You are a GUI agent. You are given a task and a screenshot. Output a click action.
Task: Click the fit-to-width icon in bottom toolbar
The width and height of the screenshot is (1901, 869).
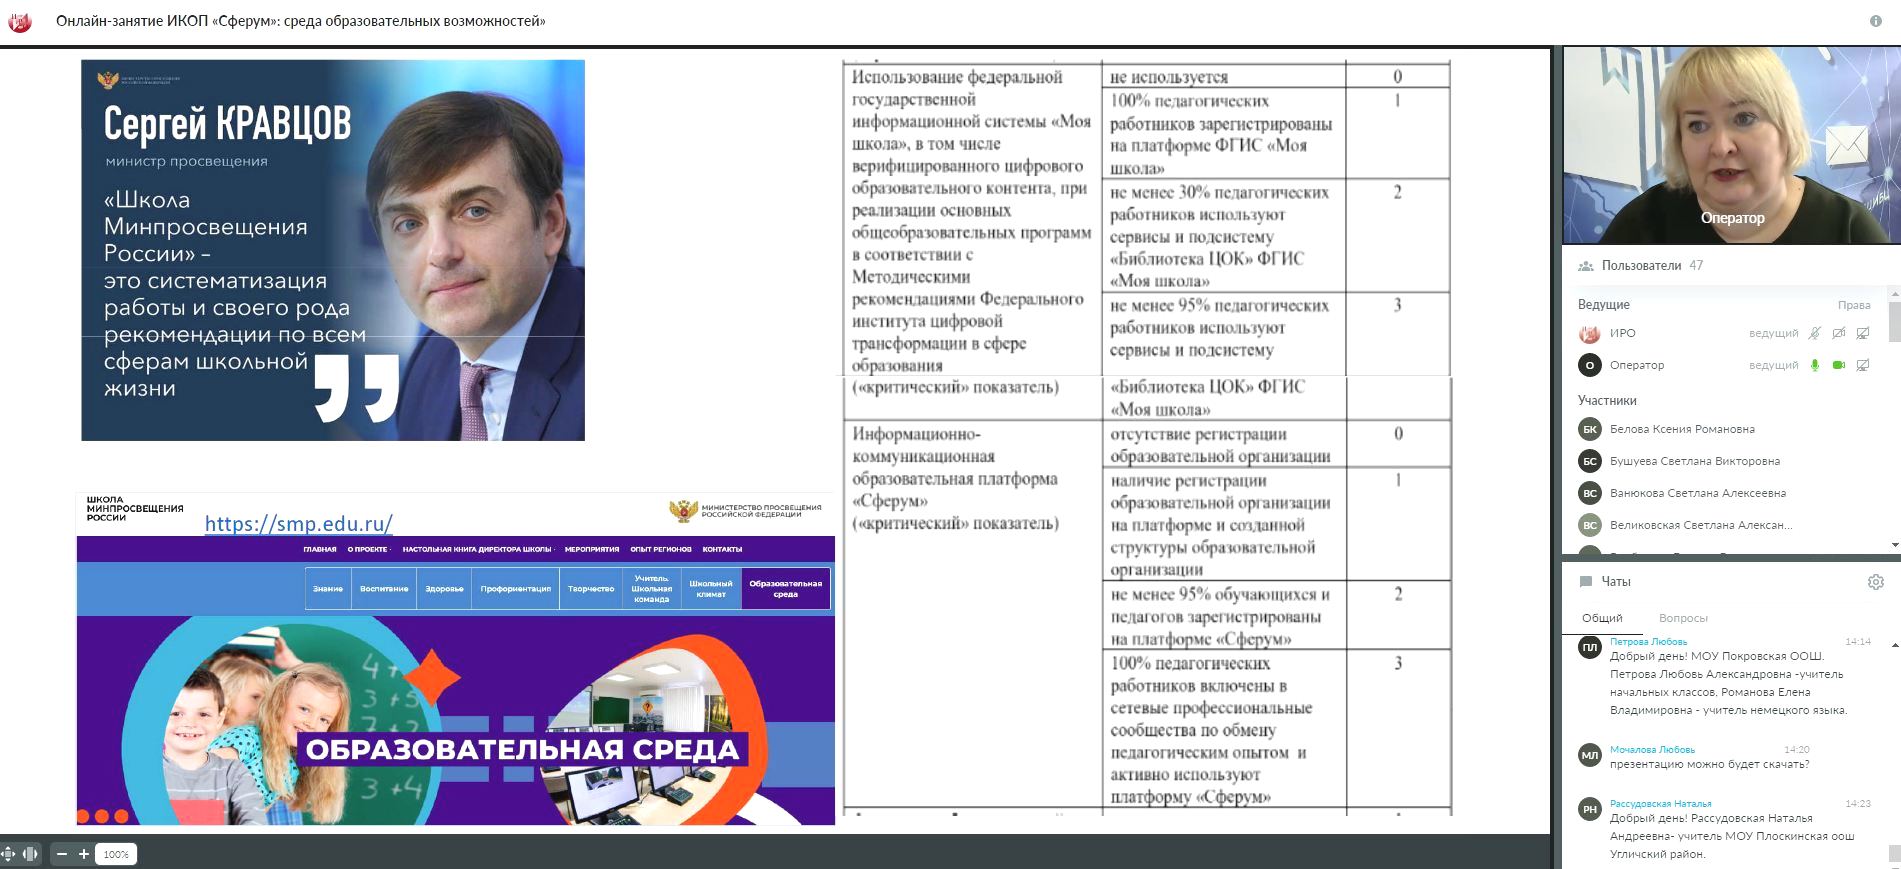pos(30,854)
